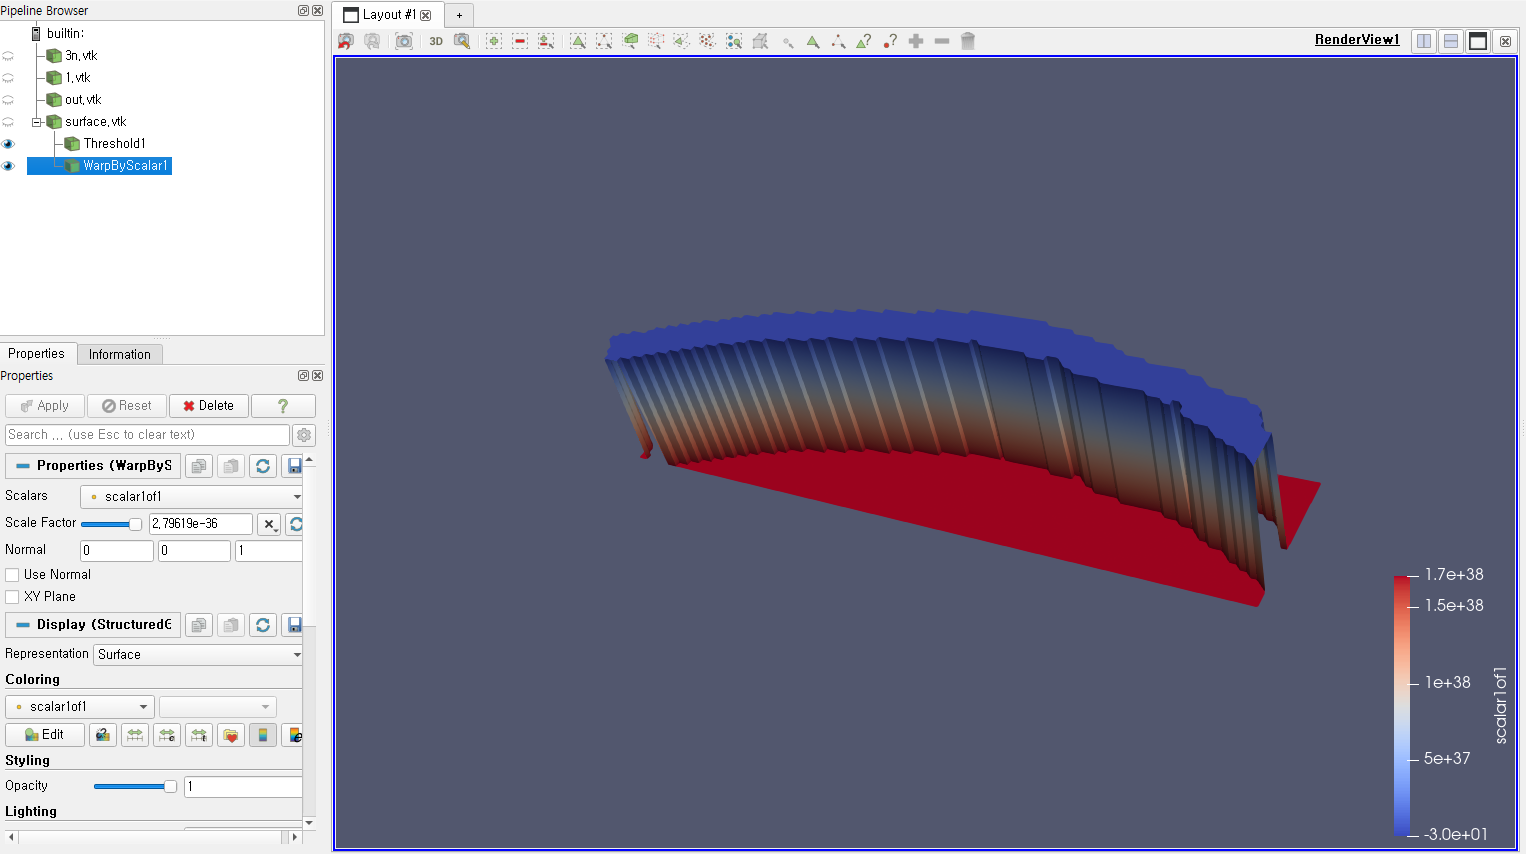The image size is (1526, 854).
Task: Activate the zoom to box magnifier tool
Action: point(462,41)
